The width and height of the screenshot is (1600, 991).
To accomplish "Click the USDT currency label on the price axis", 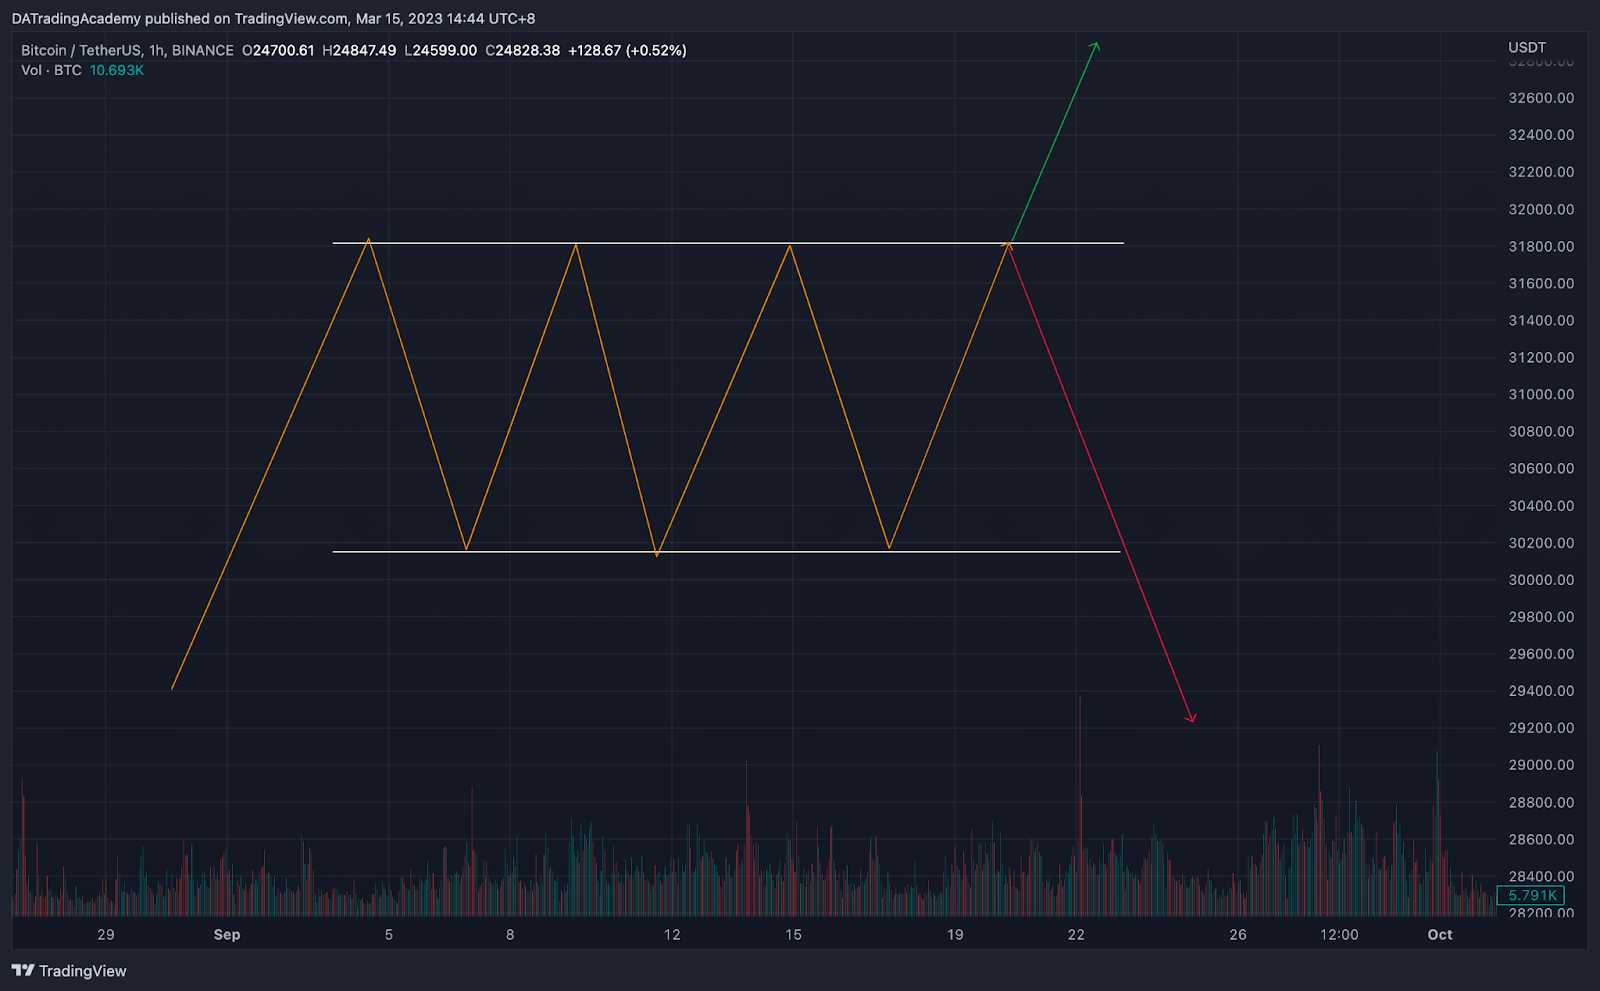I will tap(1527, 47).
